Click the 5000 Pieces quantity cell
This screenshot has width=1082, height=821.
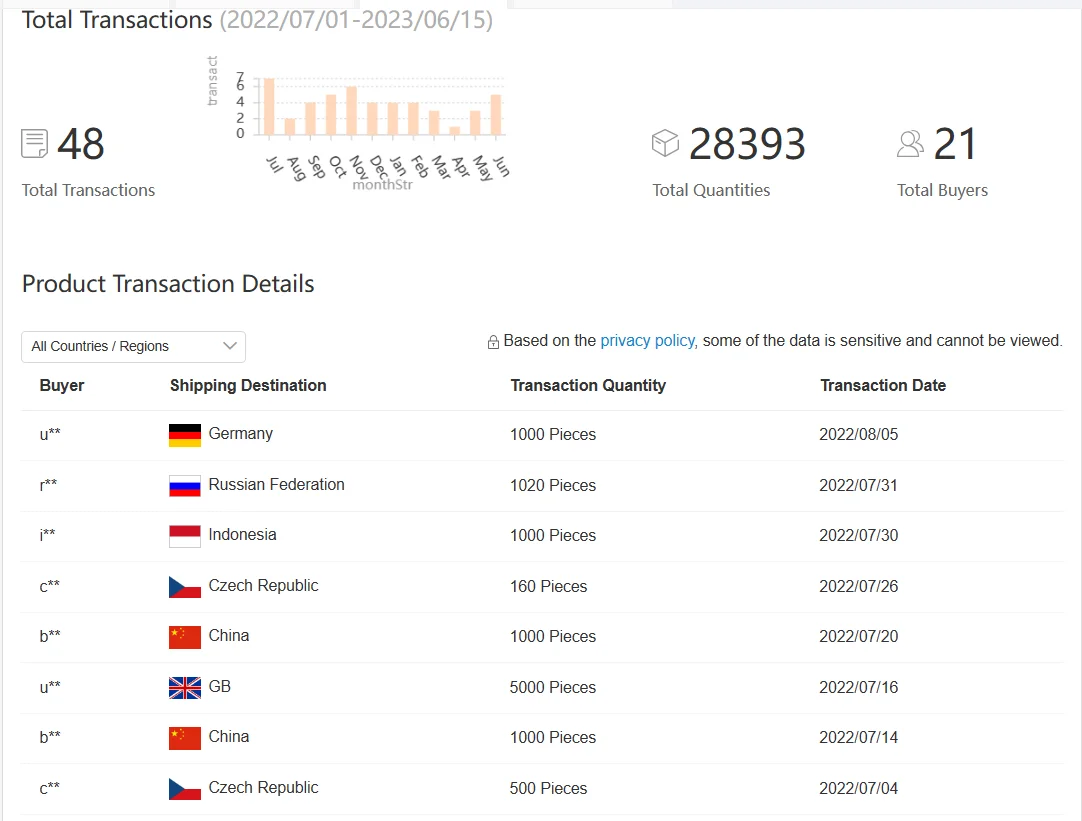(553, 687)
